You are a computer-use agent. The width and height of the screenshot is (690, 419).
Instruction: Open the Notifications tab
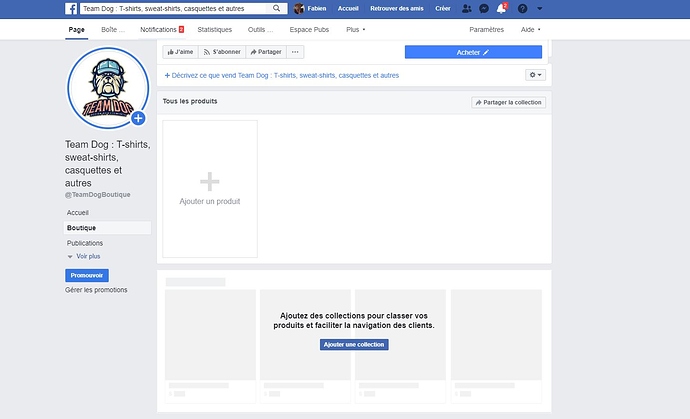tap(162, 30)
